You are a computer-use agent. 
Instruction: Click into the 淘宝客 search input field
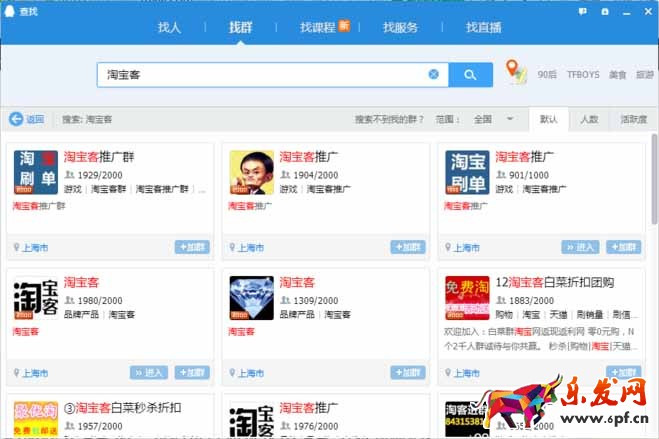[x=260, y=74]
